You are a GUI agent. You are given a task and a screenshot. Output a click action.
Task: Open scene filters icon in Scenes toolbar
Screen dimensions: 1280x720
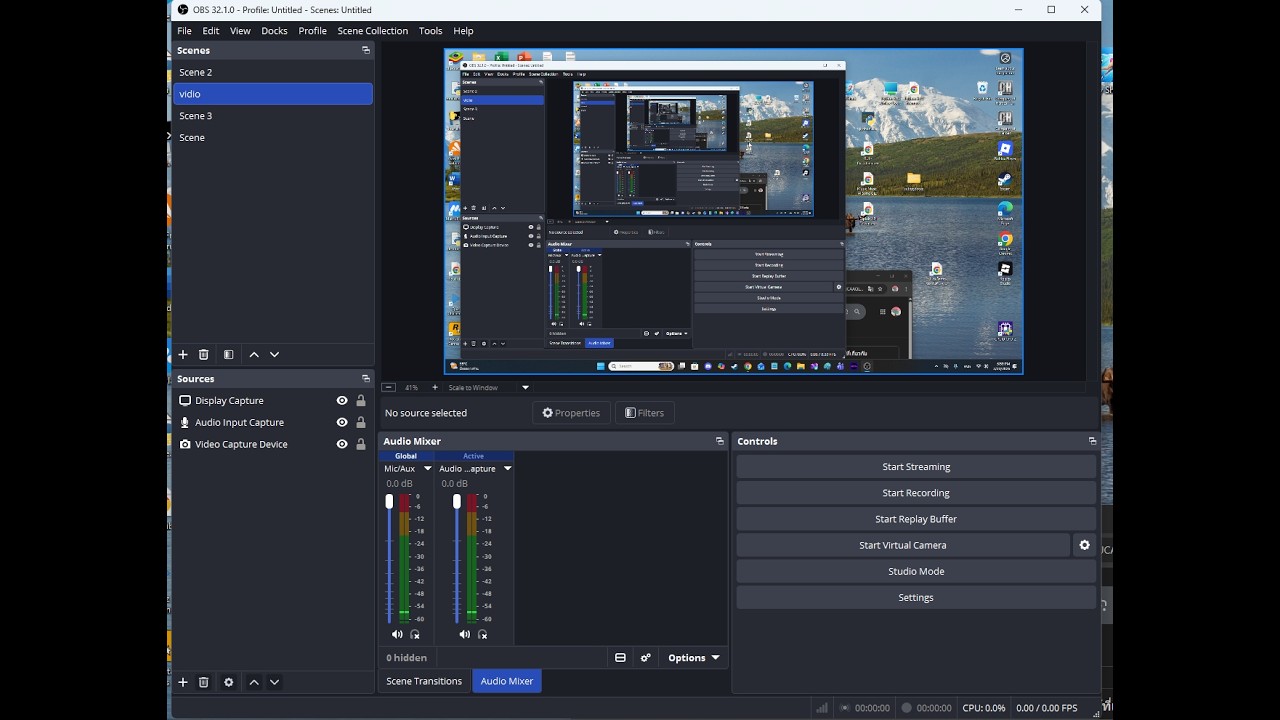click(229, 355)
